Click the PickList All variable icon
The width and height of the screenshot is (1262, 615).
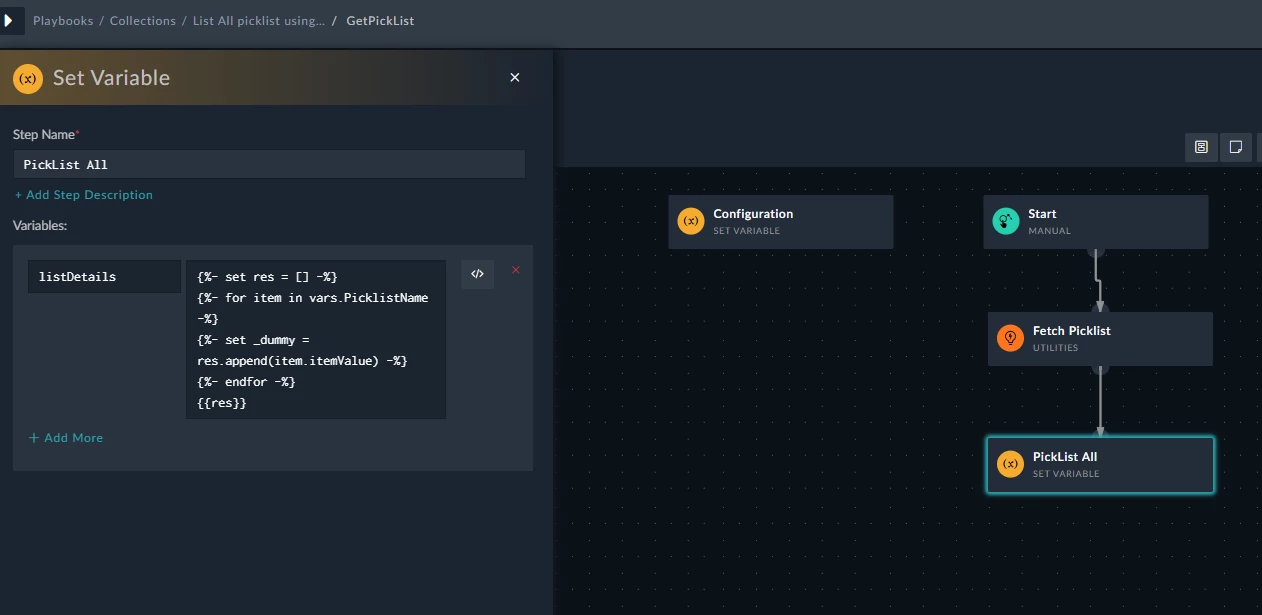pos(1010,464)
